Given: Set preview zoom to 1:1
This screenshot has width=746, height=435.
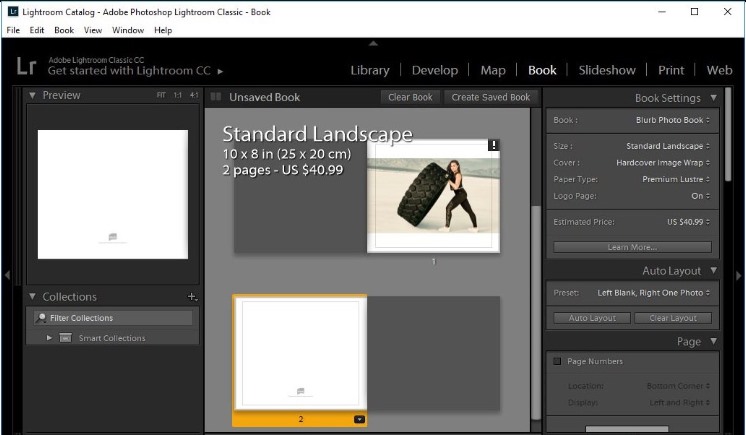Looking at the screenshot, I should click(x=177, y=95).
